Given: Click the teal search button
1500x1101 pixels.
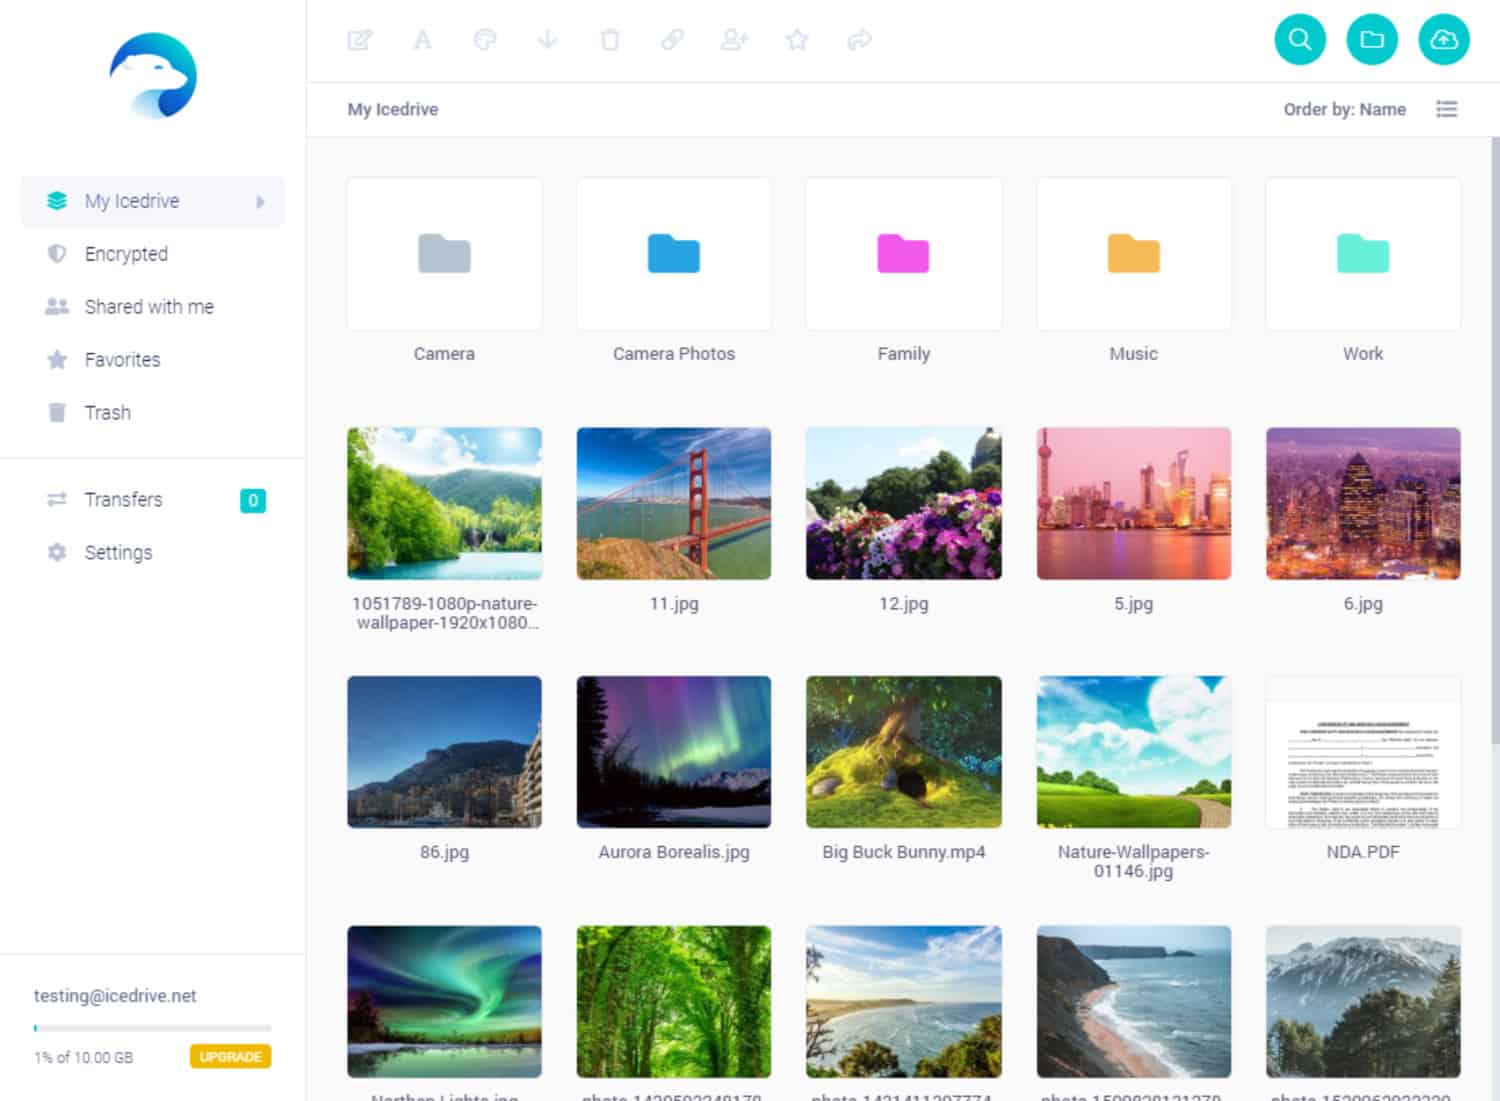Looking at the screenshot, I should pyautogui.click(x=1299, y=40).
